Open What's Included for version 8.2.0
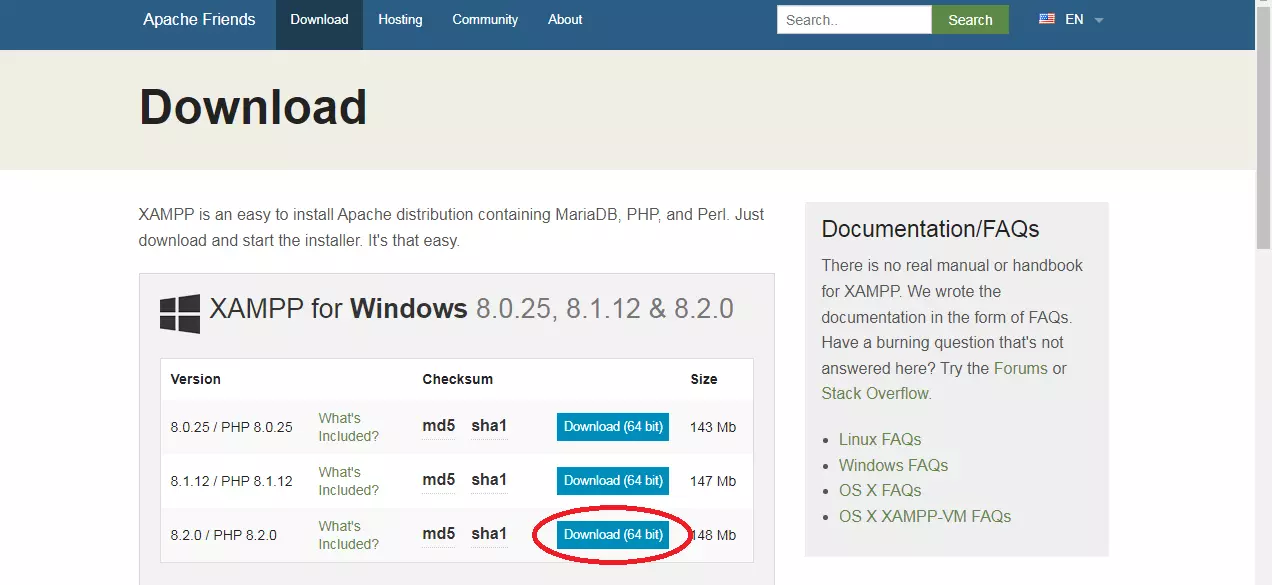Screen dimensions: 1272x585 click(349, 535)
